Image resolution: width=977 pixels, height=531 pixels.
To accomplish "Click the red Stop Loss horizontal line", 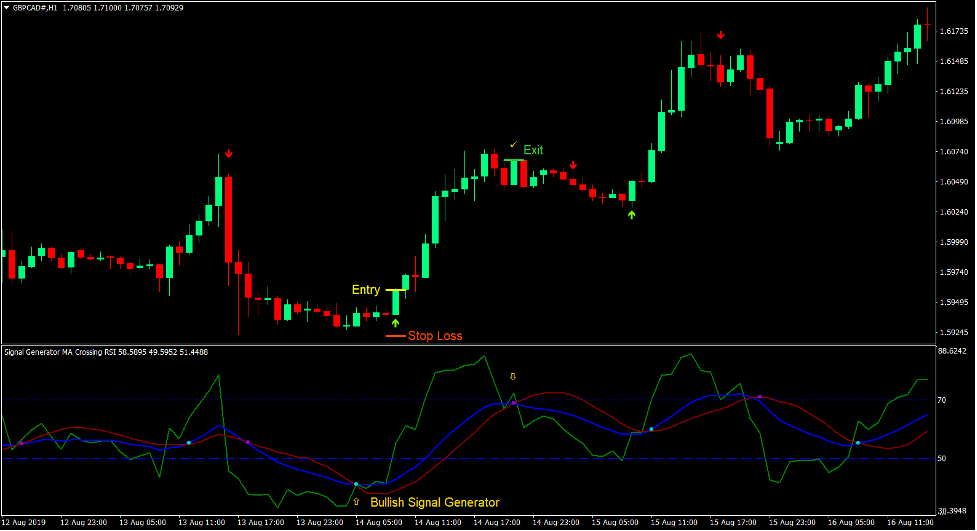I will click(x=395, y=337).
